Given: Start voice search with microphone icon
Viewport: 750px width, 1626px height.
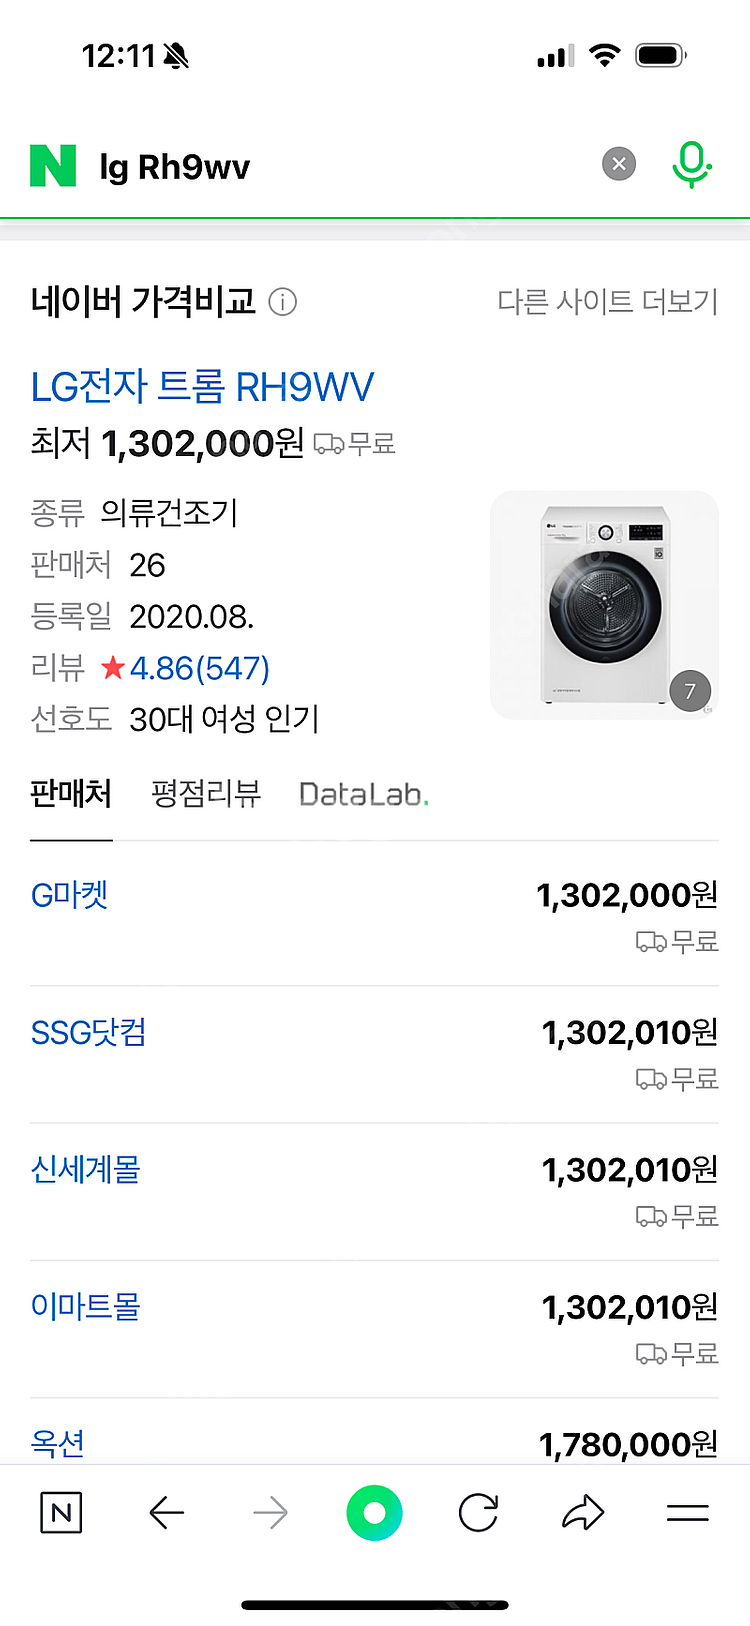Looking at the screenshot, I should (691, 164).
